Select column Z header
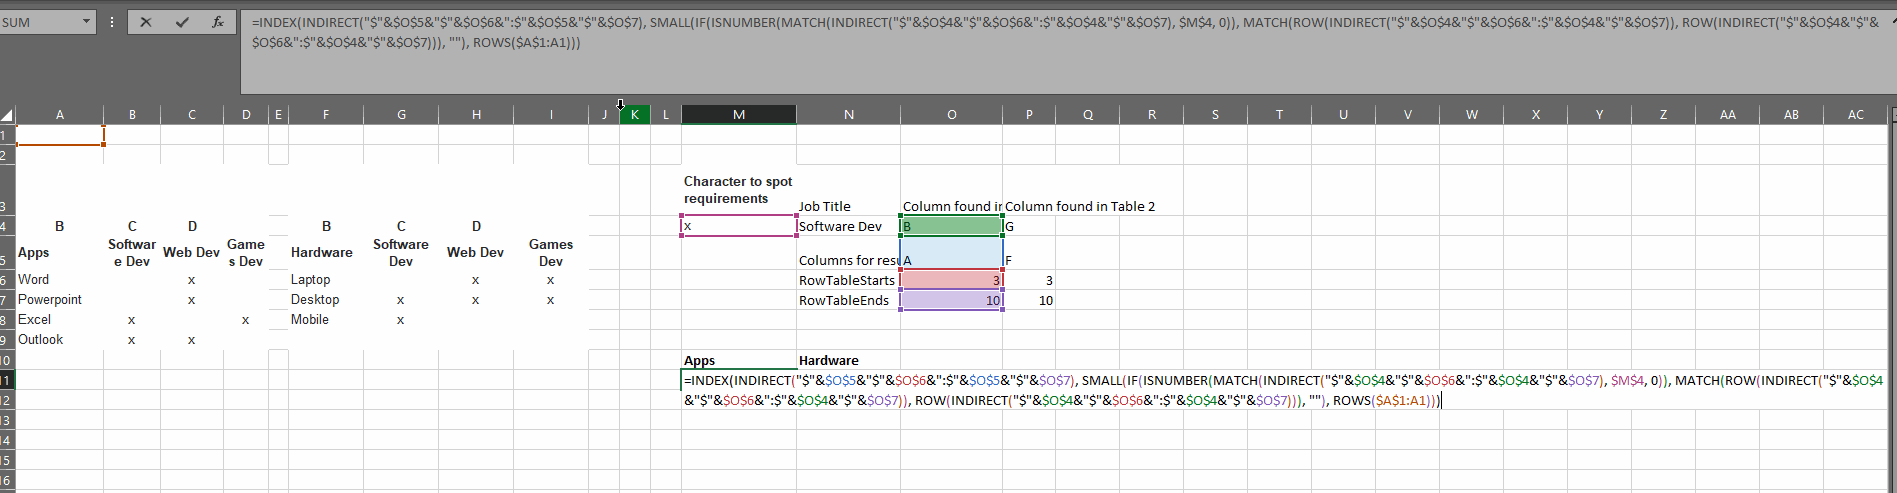Image resolution: width=1897 pixels, height=493 pixels. pyautogui.click(x=1663, y=115)
